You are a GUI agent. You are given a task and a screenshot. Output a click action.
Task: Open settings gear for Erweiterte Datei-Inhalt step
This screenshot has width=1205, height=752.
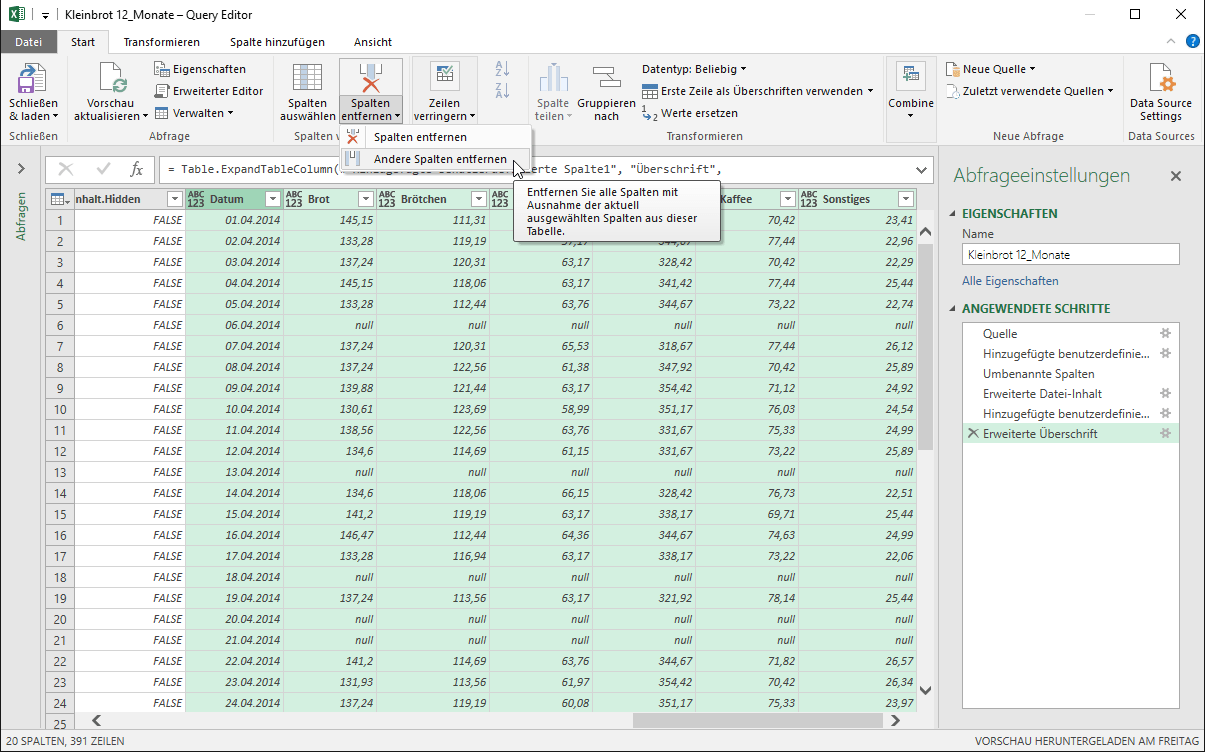pos(1165,393)
